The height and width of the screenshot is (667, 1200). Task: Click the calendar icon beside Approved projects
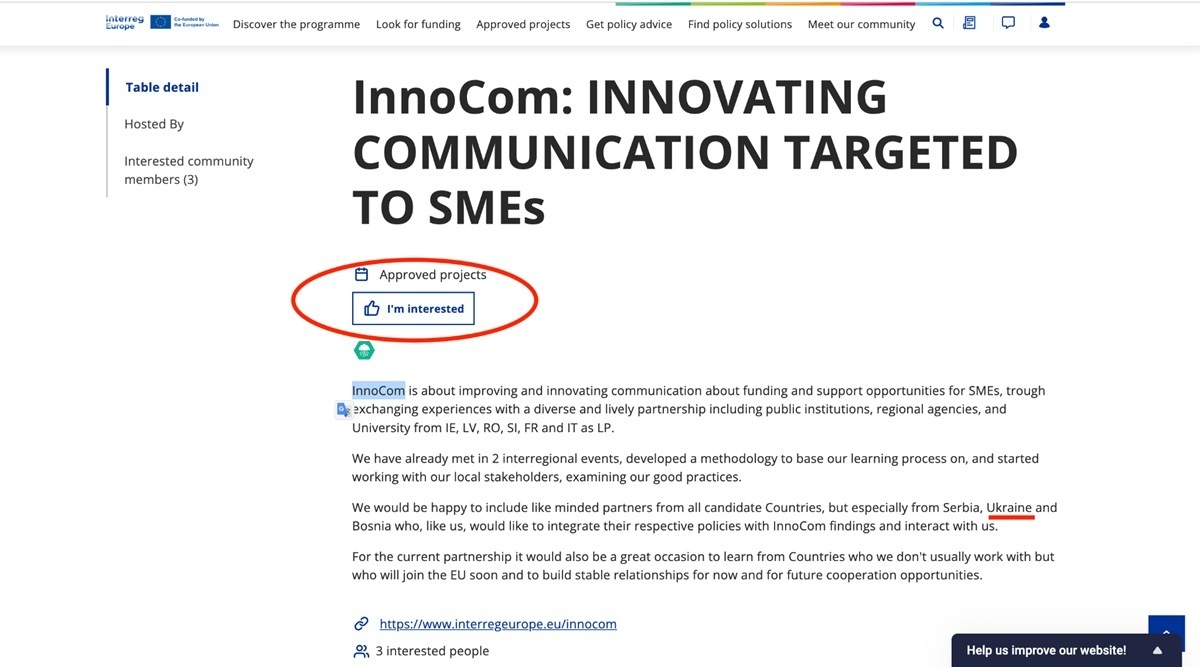point(362,274)
